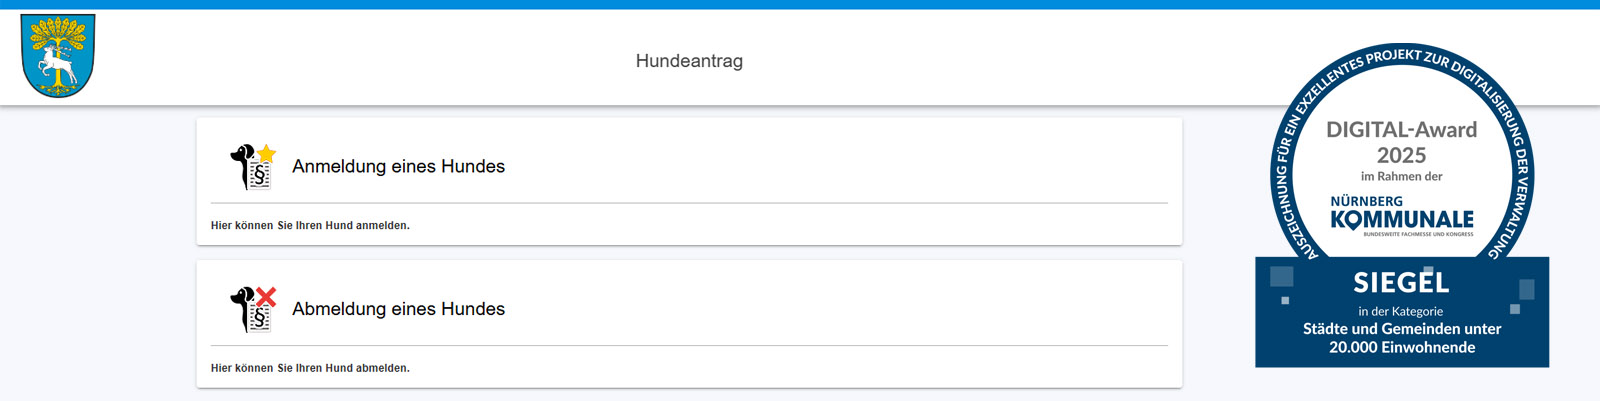Screen dimensions: 1600x401
Task: Click the yellow star on the registration icon
Action: [x=267, y=153]
